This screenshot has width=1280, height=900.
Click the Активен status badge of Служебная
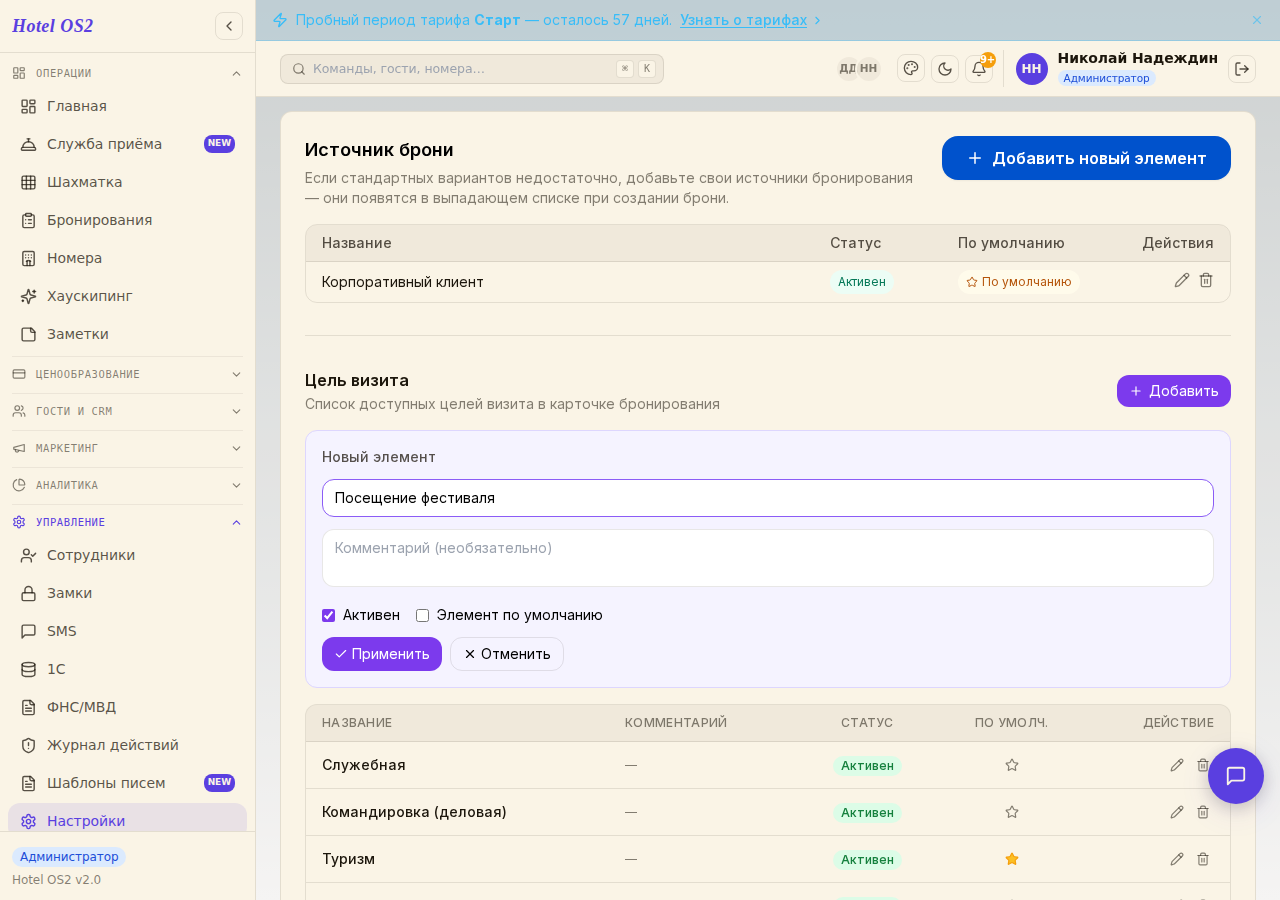867,766
